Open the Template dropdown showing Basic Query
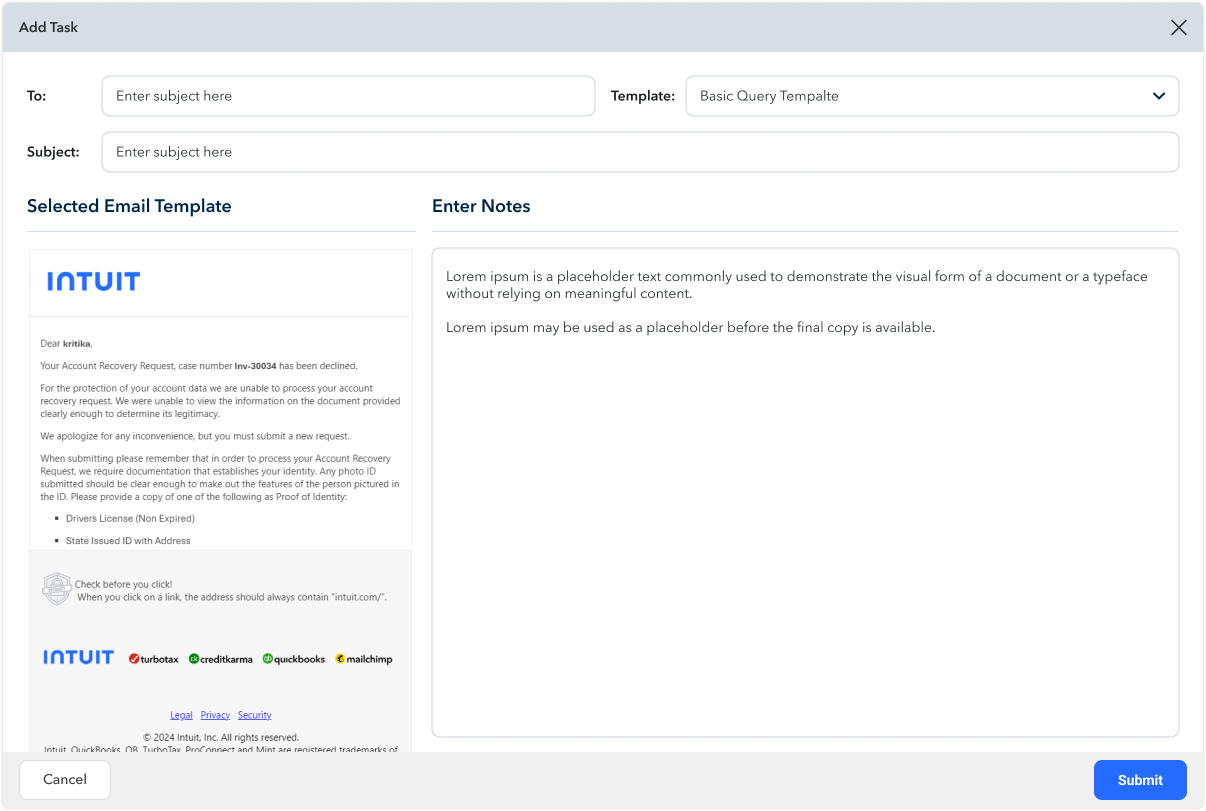This screenshot has height=811, width=1206. 920,96
